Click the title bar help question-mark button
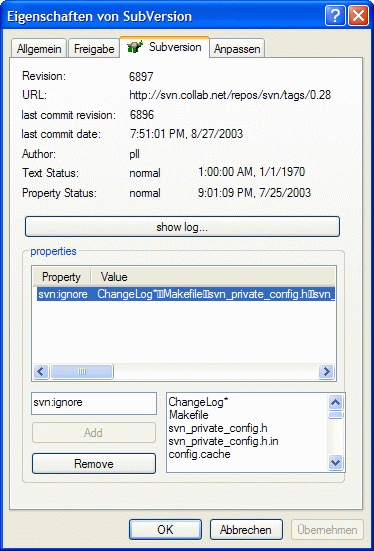Image resolution: width=374 pixels, height=551 pixels. tap(335, 16)
